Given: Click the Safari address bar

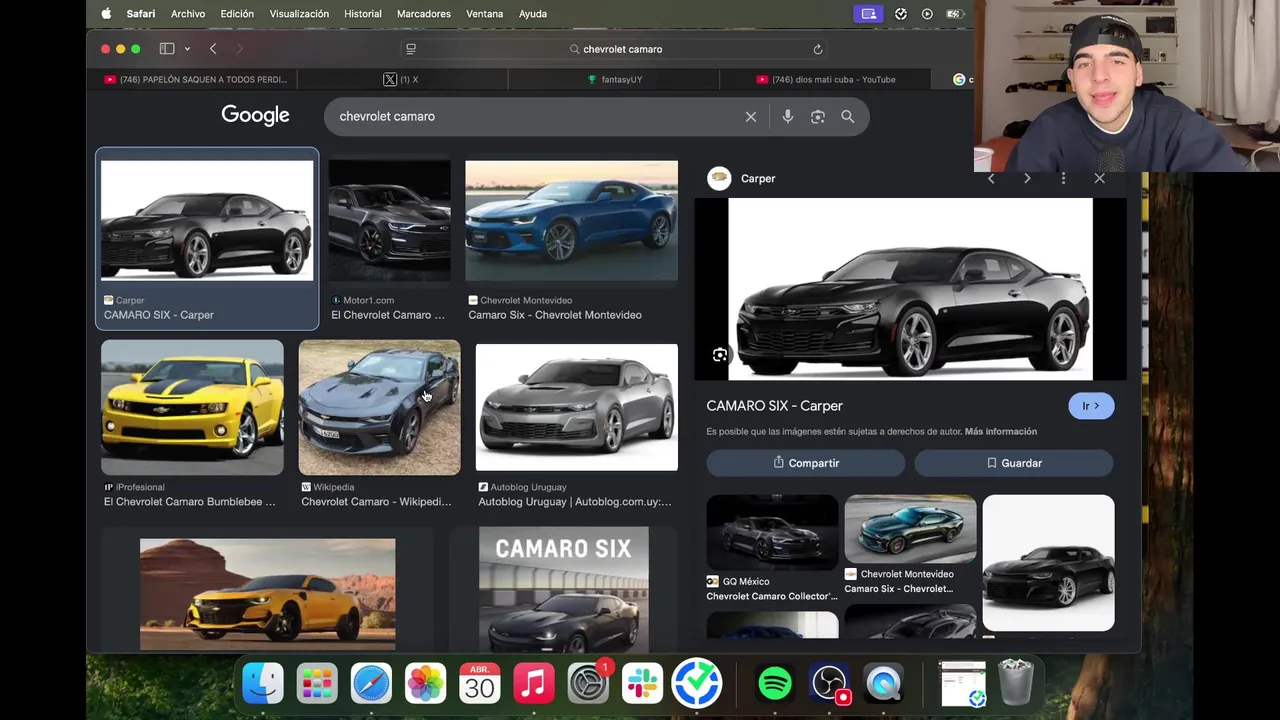Looking at the screenshot, I should pos(616,49).
